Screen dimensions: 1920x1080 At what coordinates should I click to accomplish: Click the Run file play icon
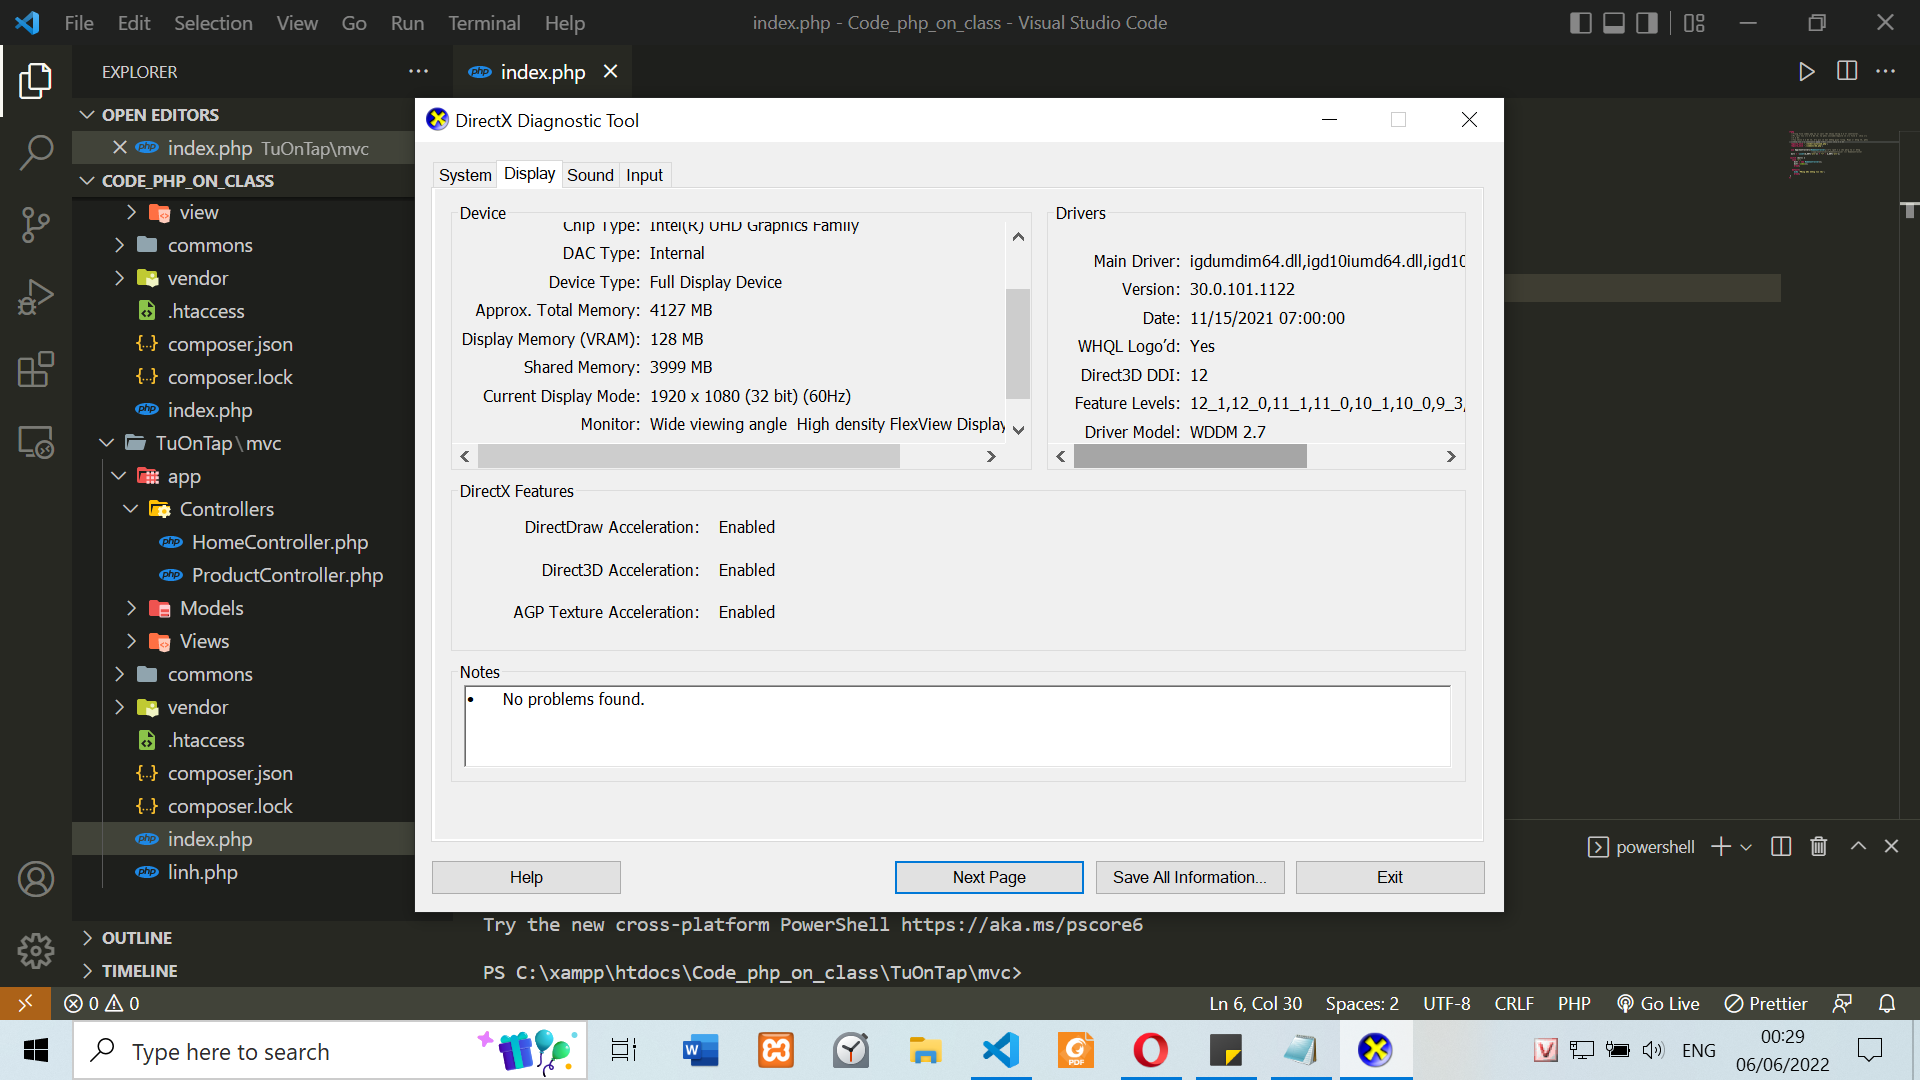point(1806,72)
